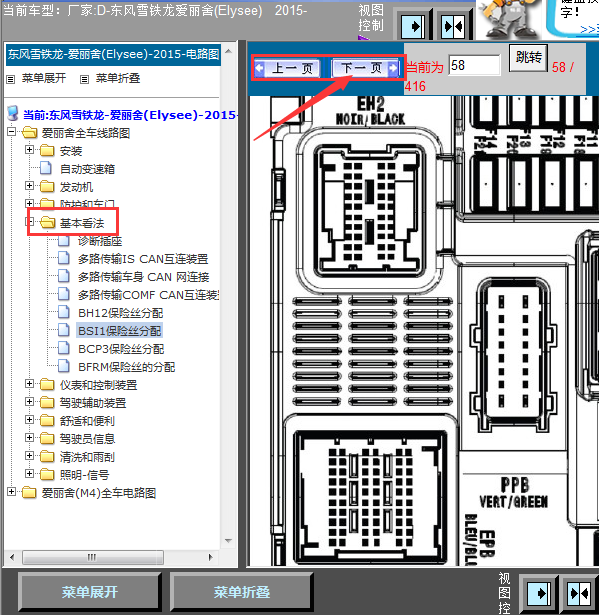Click folder icon of 安装
This screenshot has height=615, width=599.
pyautogui.click(x=47, y=150)
